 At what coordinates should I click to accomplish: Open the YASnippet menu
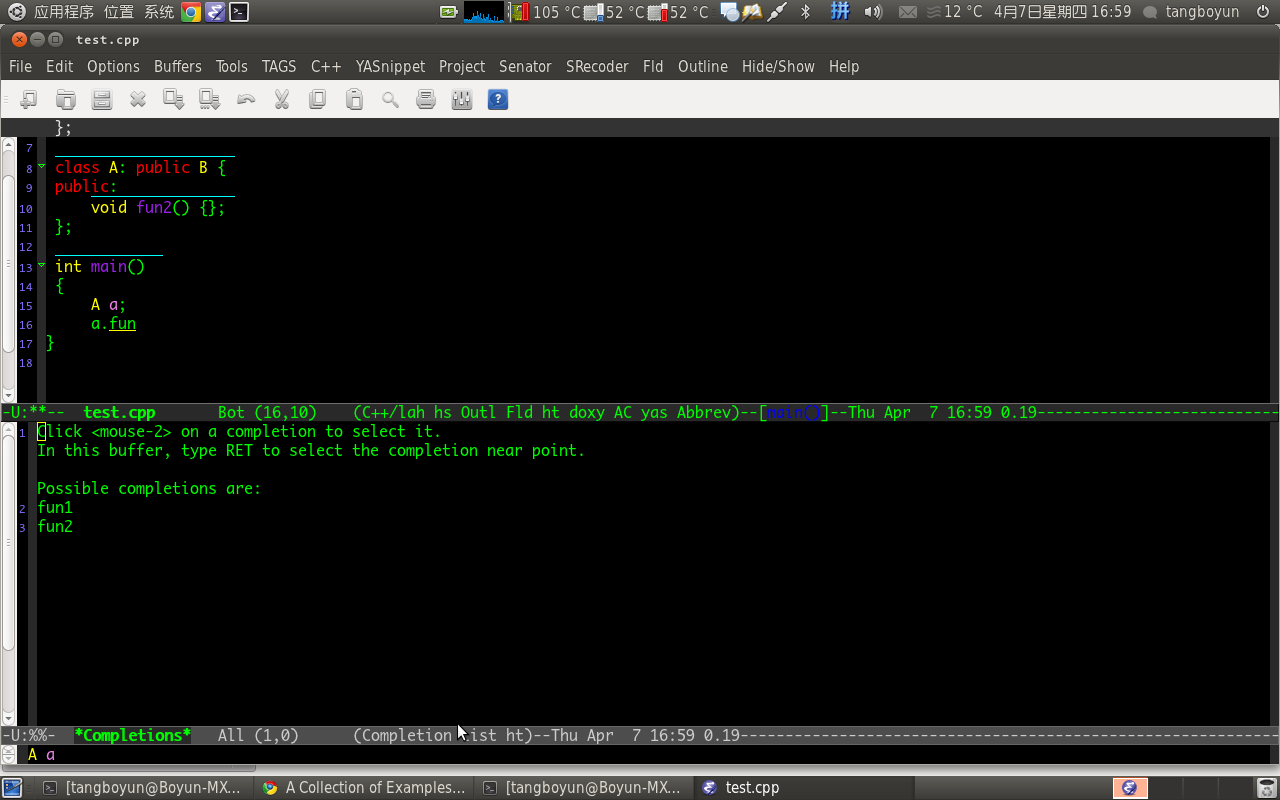[x=390, y=66]
